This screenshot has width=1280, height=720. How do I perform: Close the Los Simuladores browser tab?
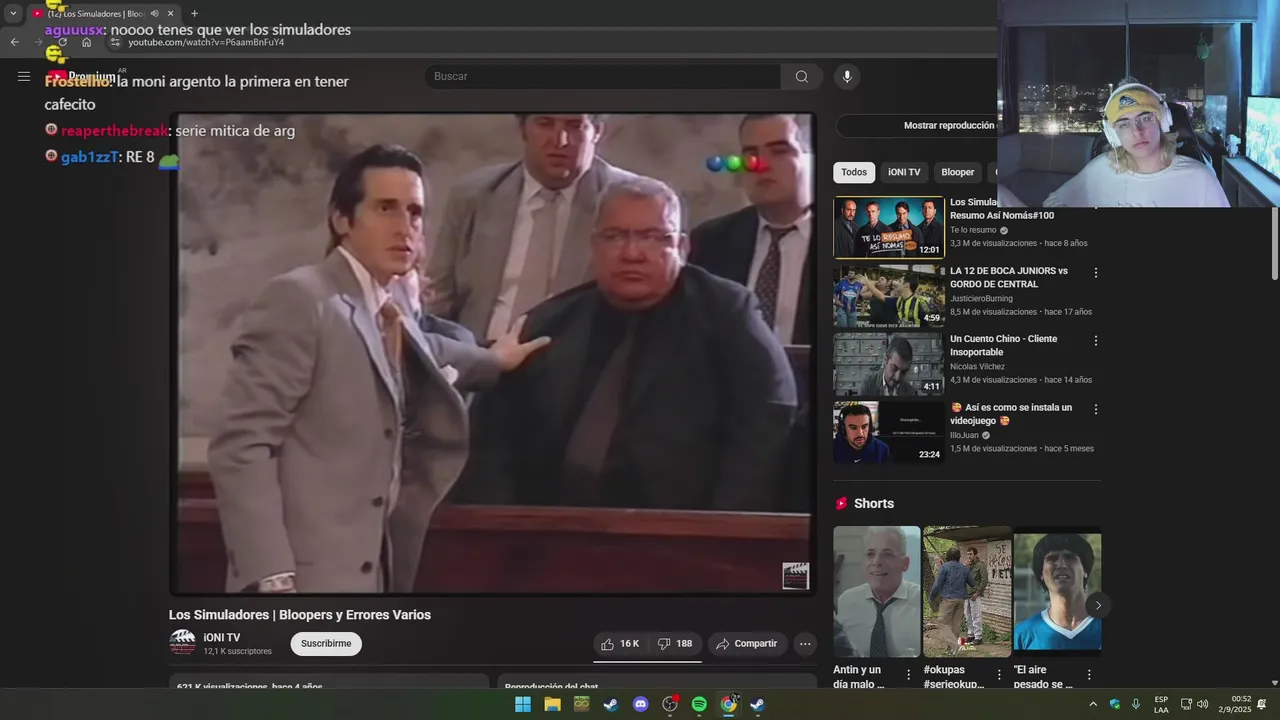click(x=170, y=14)
